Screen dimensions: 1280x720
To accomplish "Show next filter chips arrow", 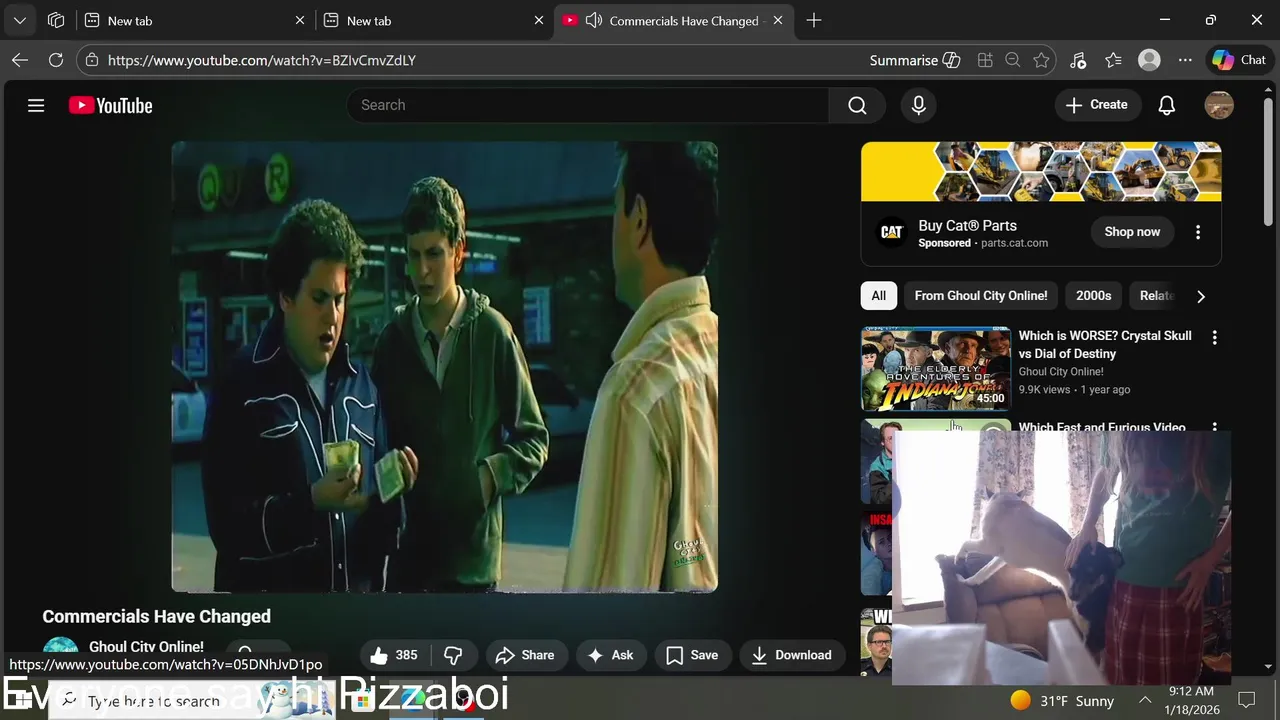I will coord(1201,296).
